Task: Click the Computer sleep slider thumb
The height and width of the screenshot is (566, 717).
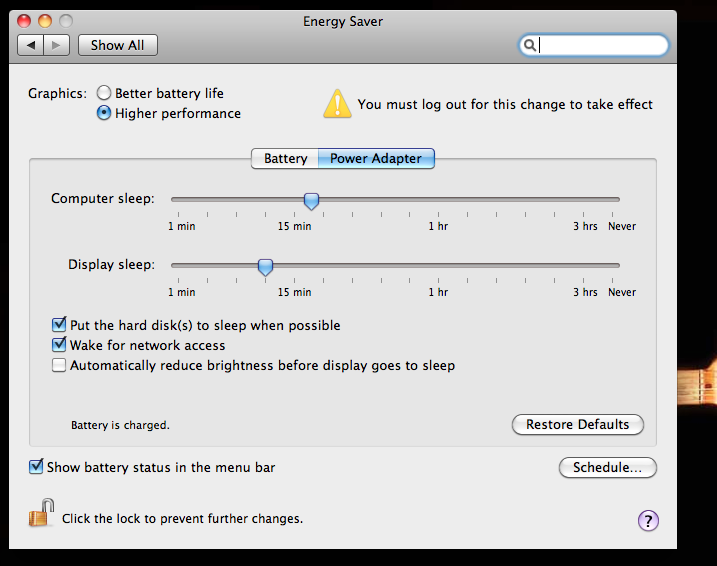Action: tap(311, 201)
